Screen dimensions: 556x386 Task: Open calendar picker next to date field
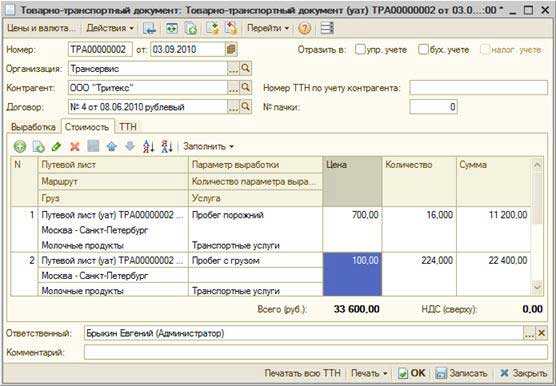click(x=231, y=49)
